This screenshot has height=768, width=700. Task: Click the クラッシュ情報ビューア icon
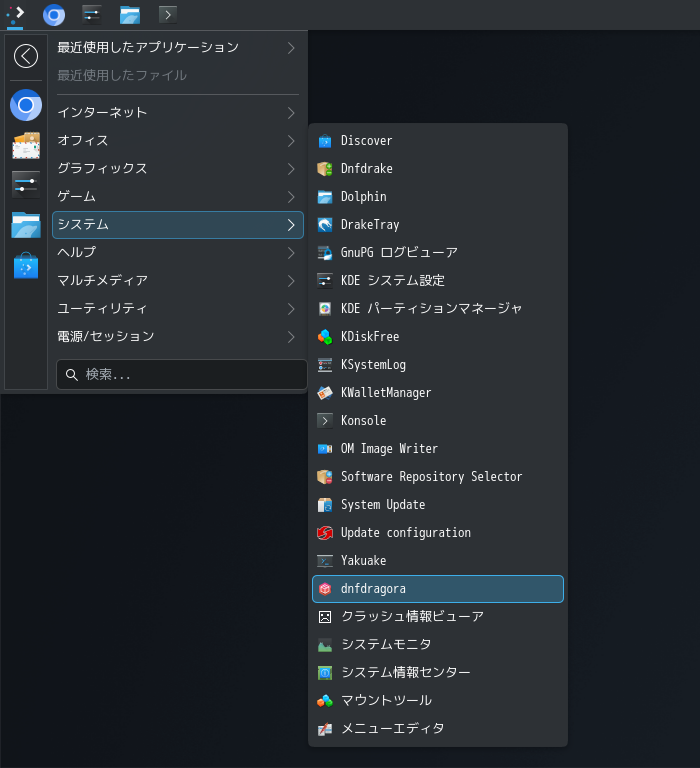325,617
